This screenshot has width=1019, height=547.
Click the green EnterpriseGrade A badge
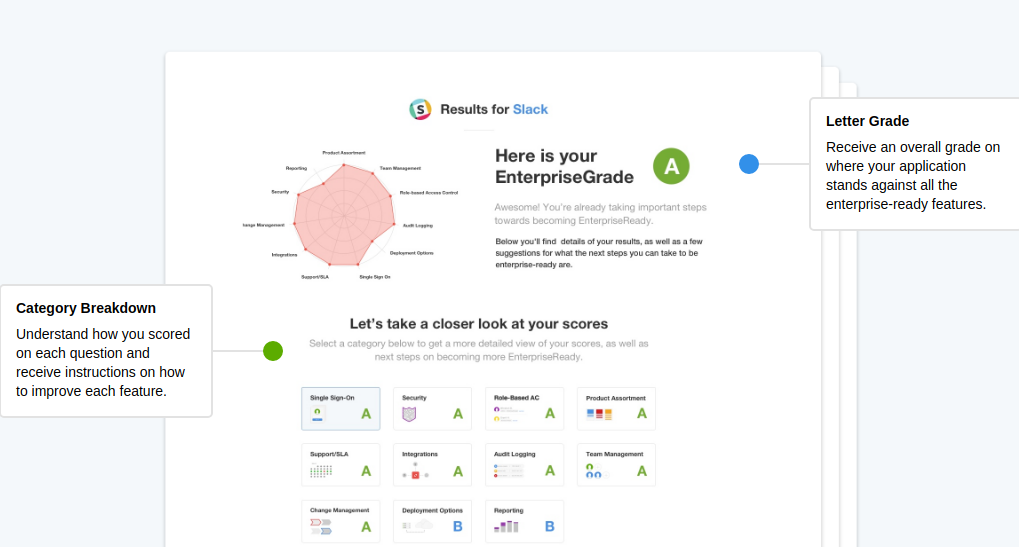click(671, 166)
